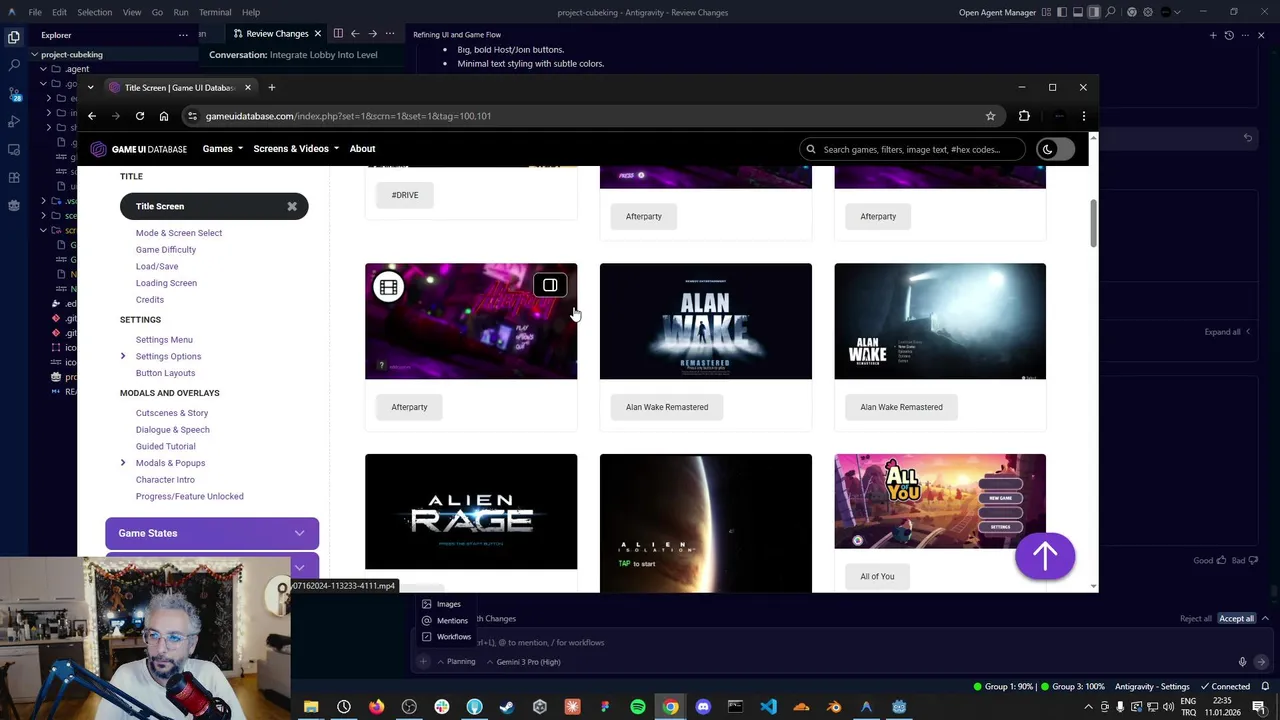Open Chrome home page button
1280x720 pixels.
(x=164, y=116)
